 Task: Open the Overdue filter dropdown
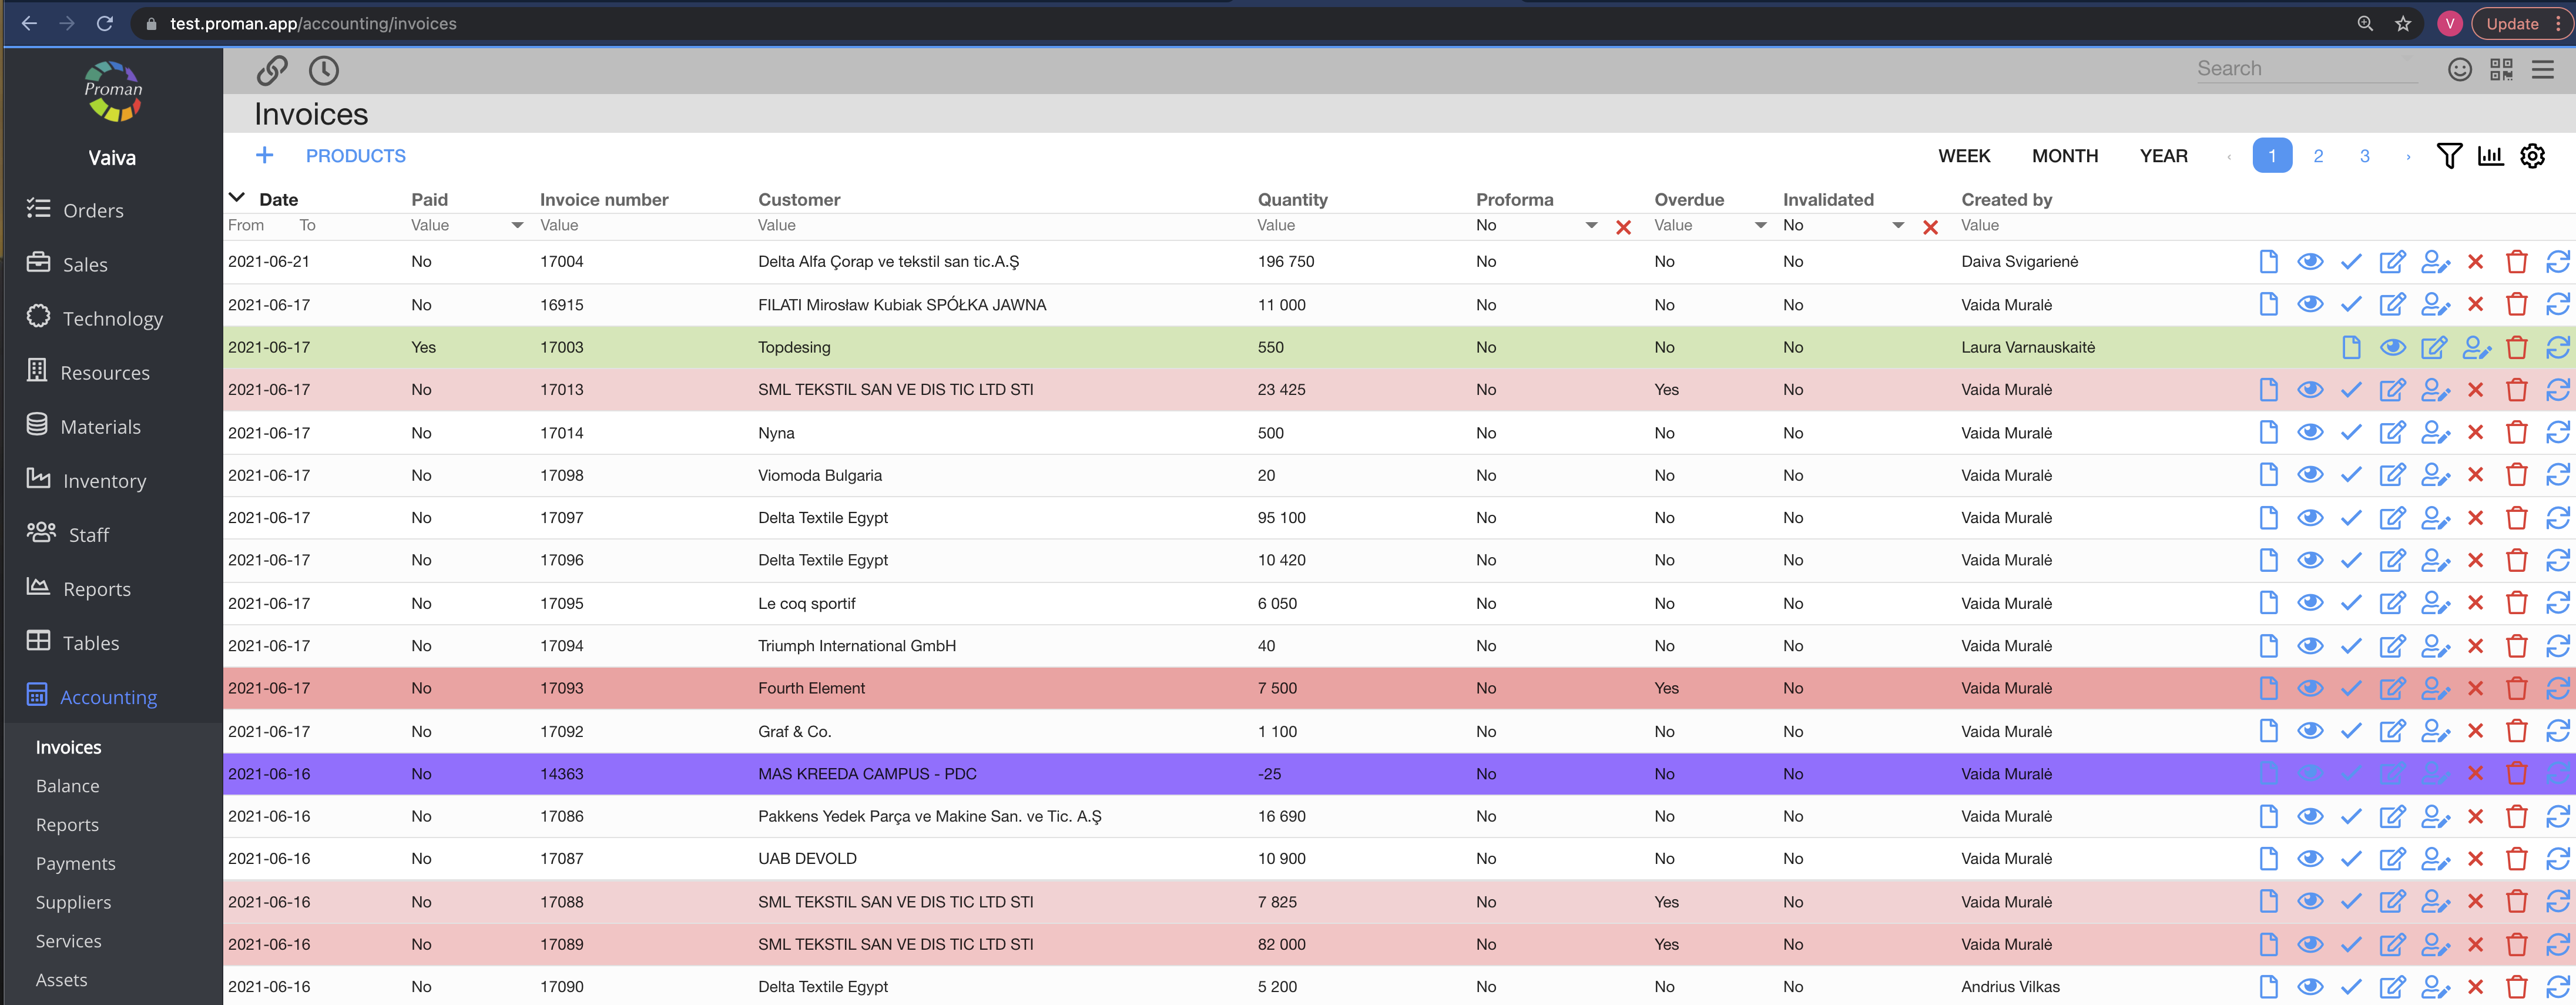point(1760,226)
